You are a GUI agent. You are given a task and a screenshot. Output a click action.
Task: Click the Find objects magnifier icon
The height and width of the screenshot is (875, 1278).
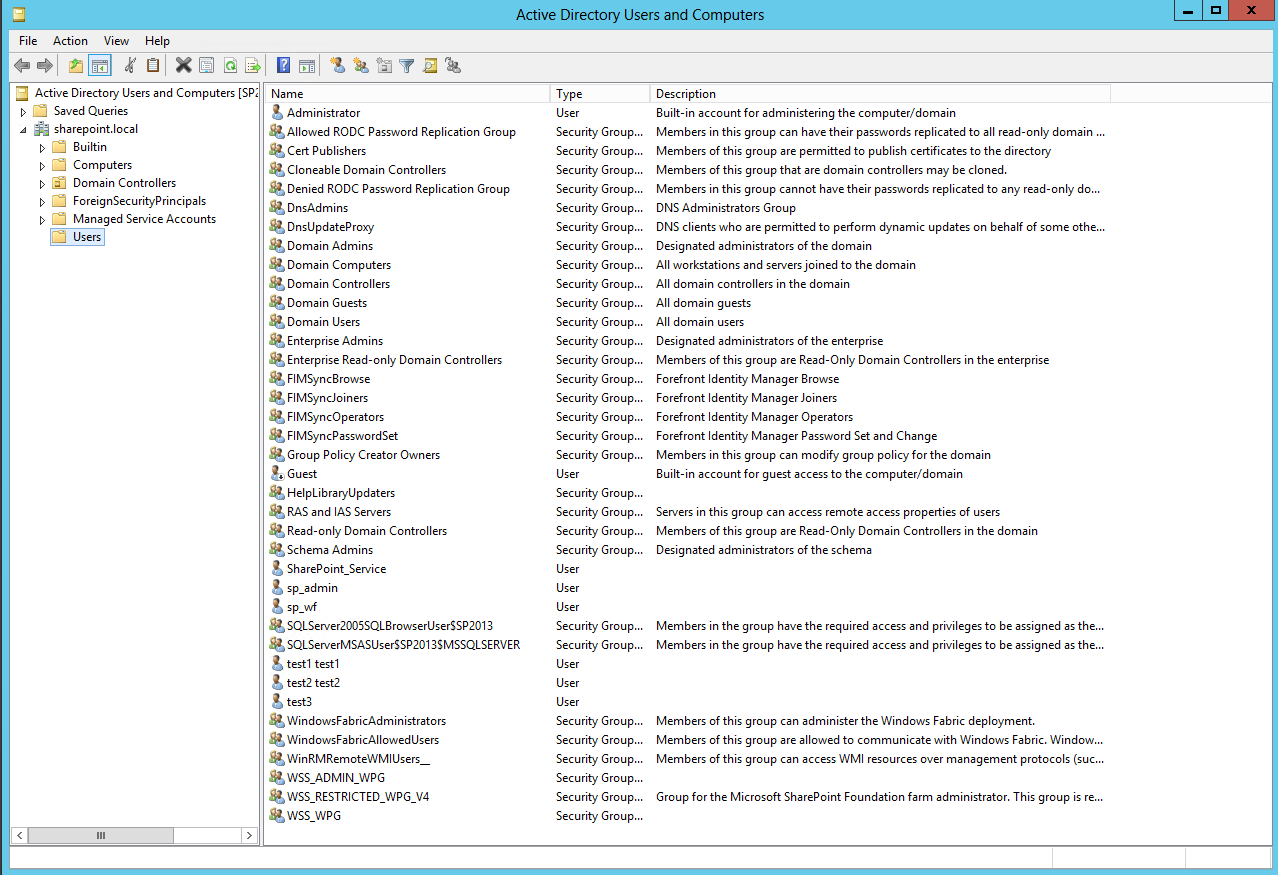click(430, 66)
